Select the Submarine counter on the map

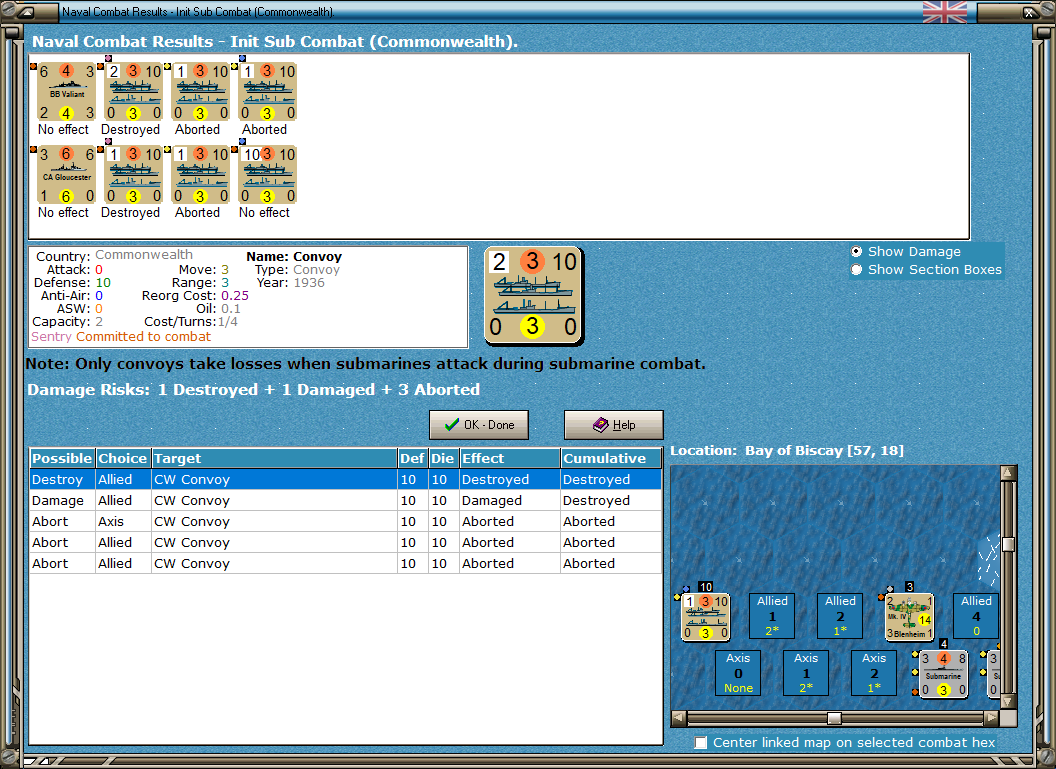(x=944, y=674)
